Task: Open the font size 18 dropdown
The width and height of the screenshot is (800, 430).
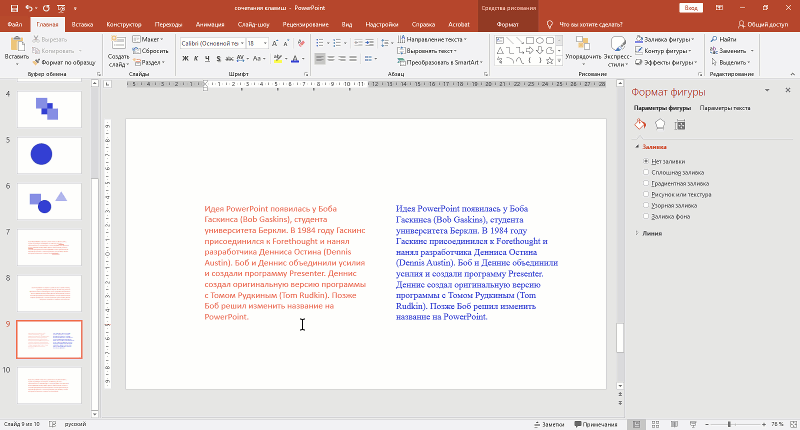Action: click(x=265, y=43)
